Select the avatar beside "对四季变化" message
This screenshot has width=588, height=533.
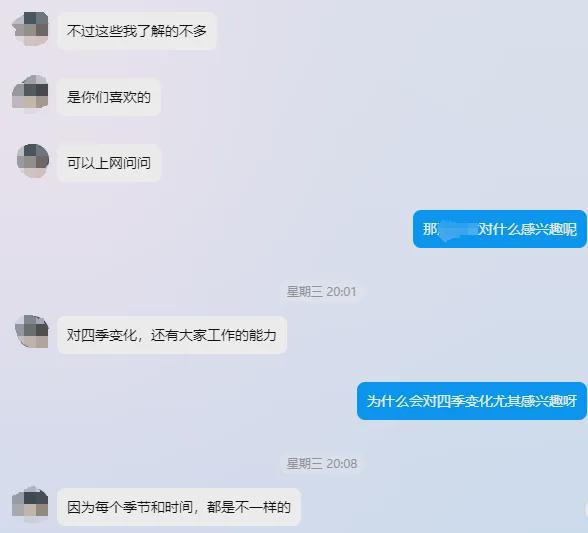[32, 332]
